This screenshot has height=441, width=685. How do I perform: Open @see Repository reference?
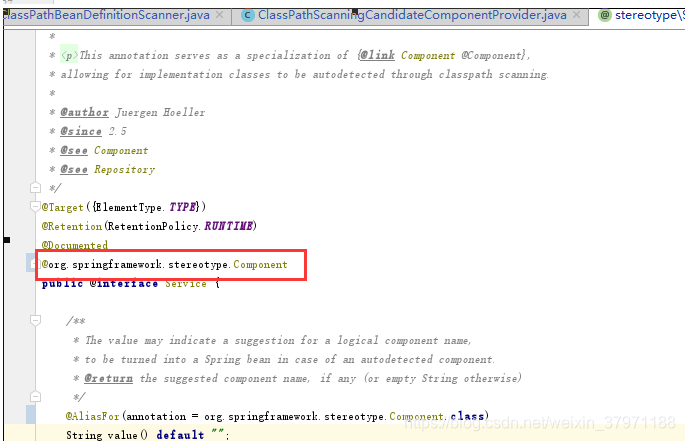tap(125, 170)
